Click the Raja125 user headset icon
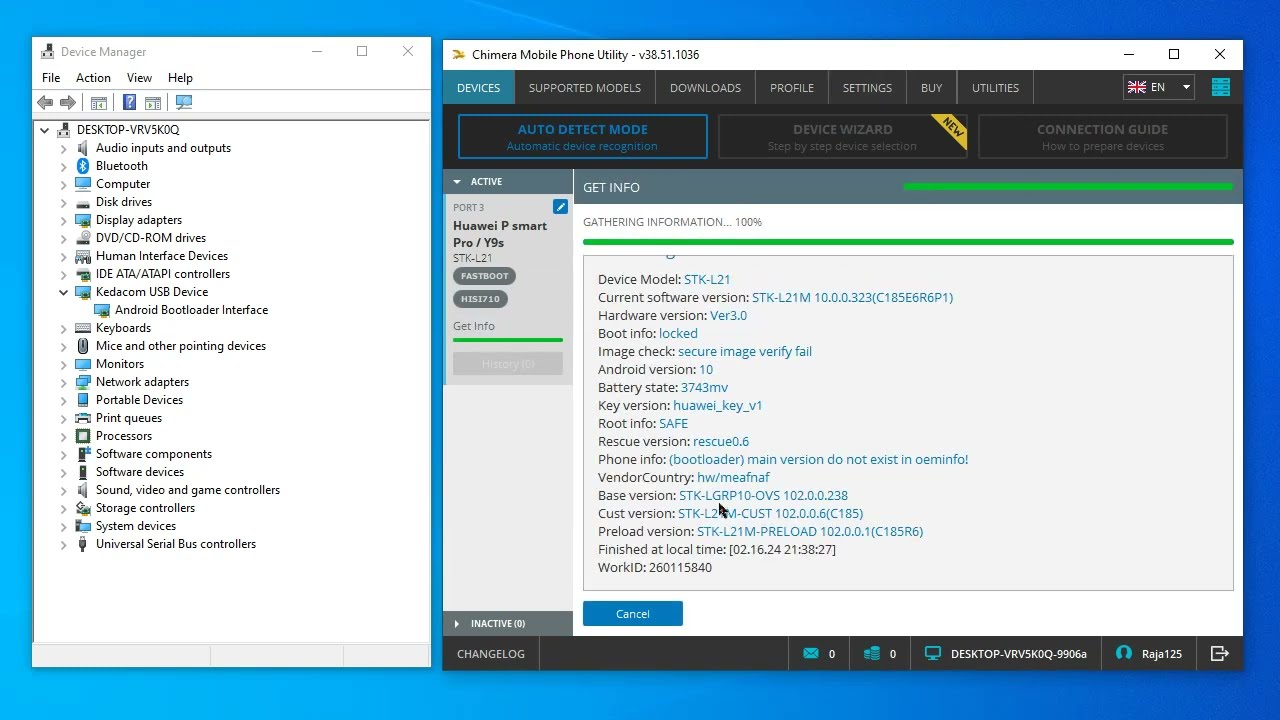Viewport: 1280px width, 720px height. [x=1124, y=654]
